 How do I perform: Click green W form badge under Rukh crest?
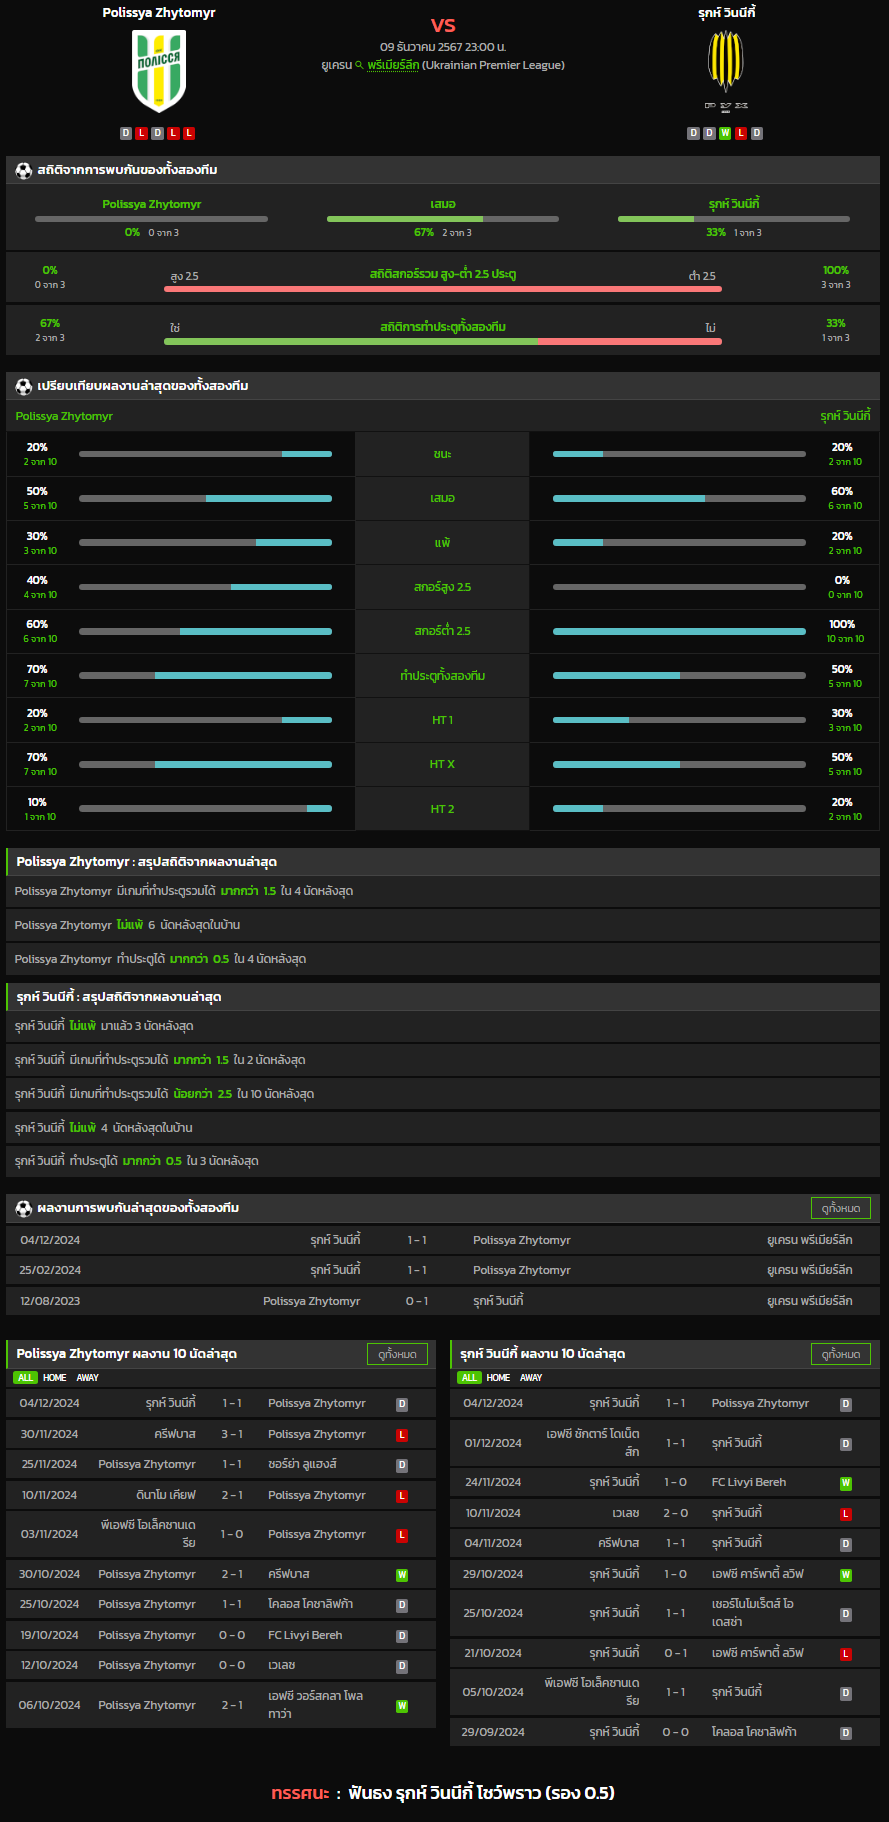(725, 133)
